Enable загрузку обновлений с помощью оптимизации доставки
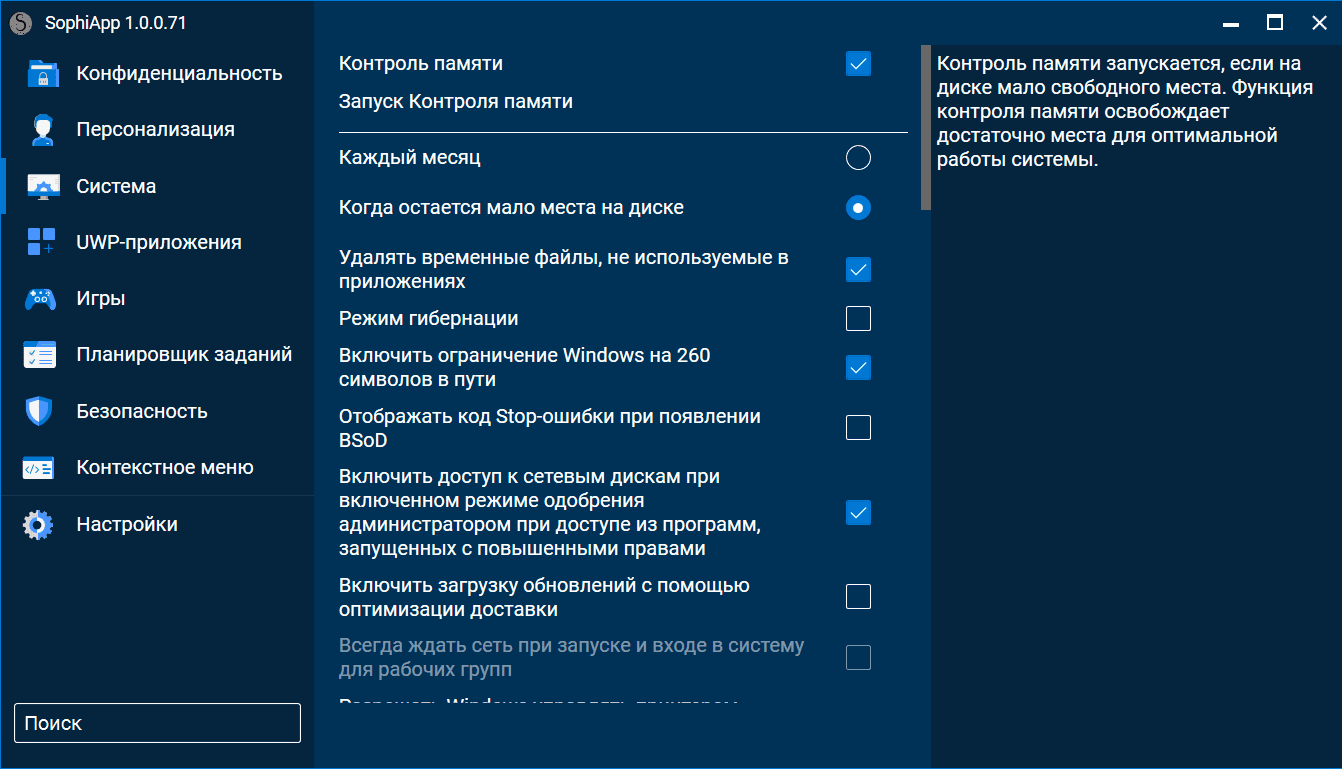Viewport: 1342px width, 769px height. (x=858, y=597)
